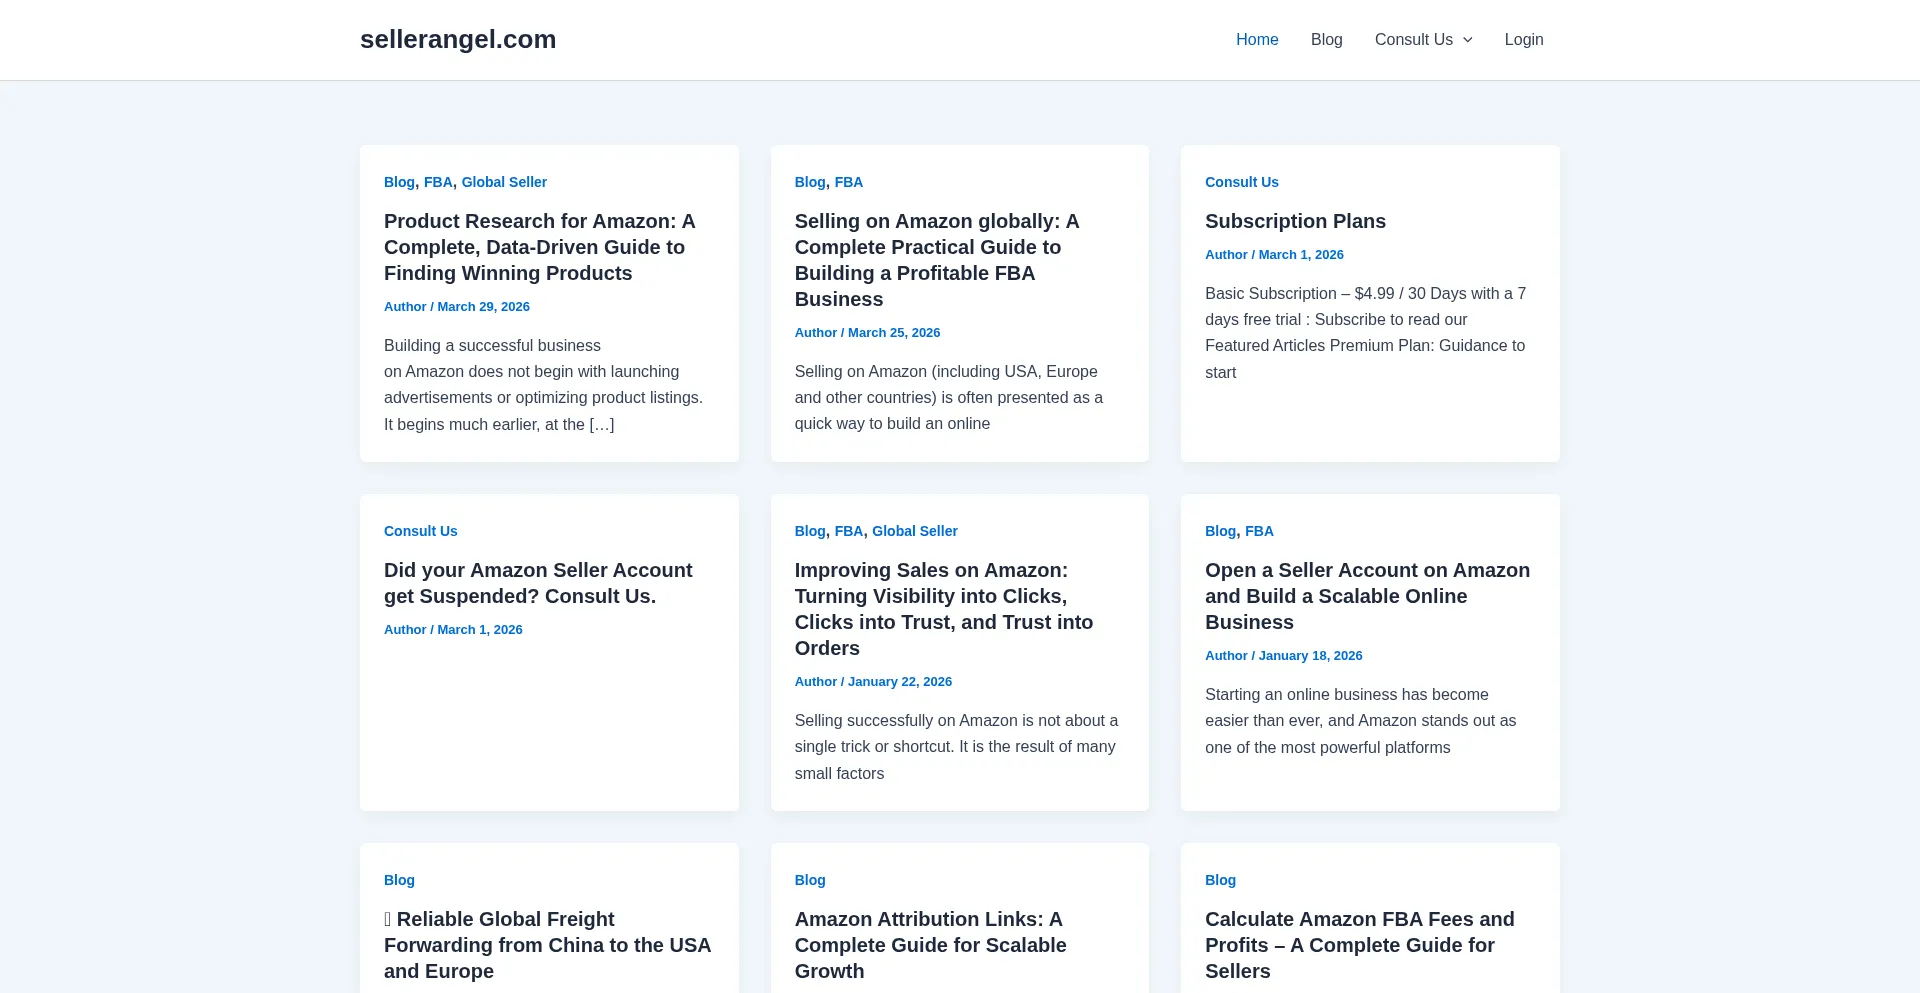Select Blog category on Attribution Links card
The height and width of the screenshot is (993, 1920).
point(810,880)
